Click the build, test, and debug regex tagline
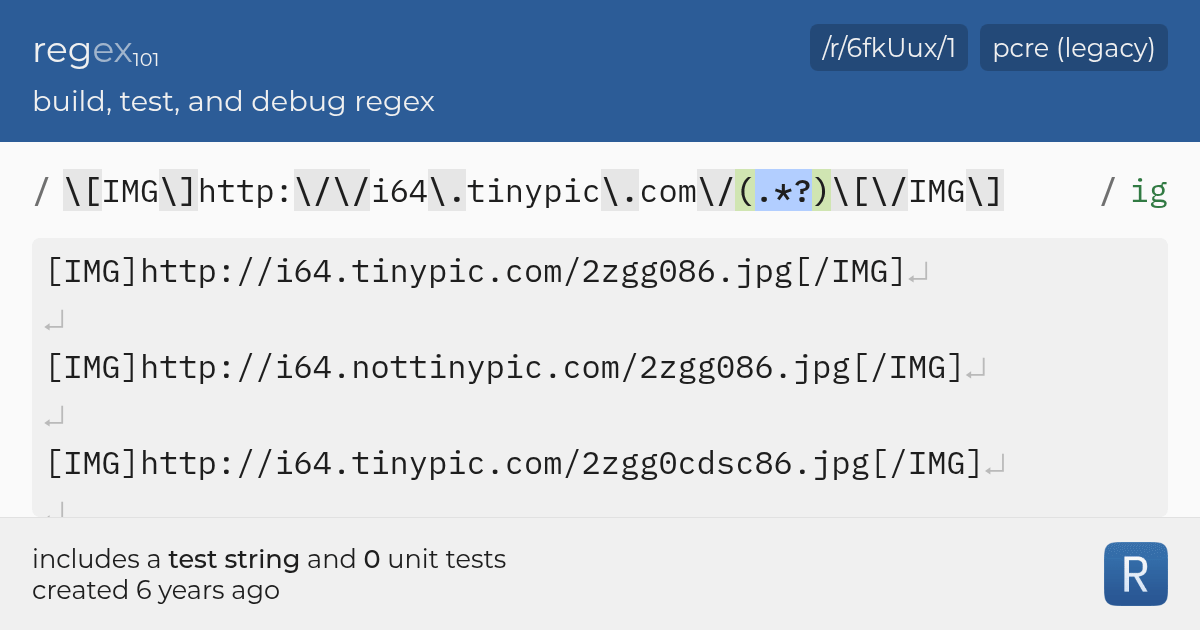Viewport: 1200px width, 630px height. (233, 101)
